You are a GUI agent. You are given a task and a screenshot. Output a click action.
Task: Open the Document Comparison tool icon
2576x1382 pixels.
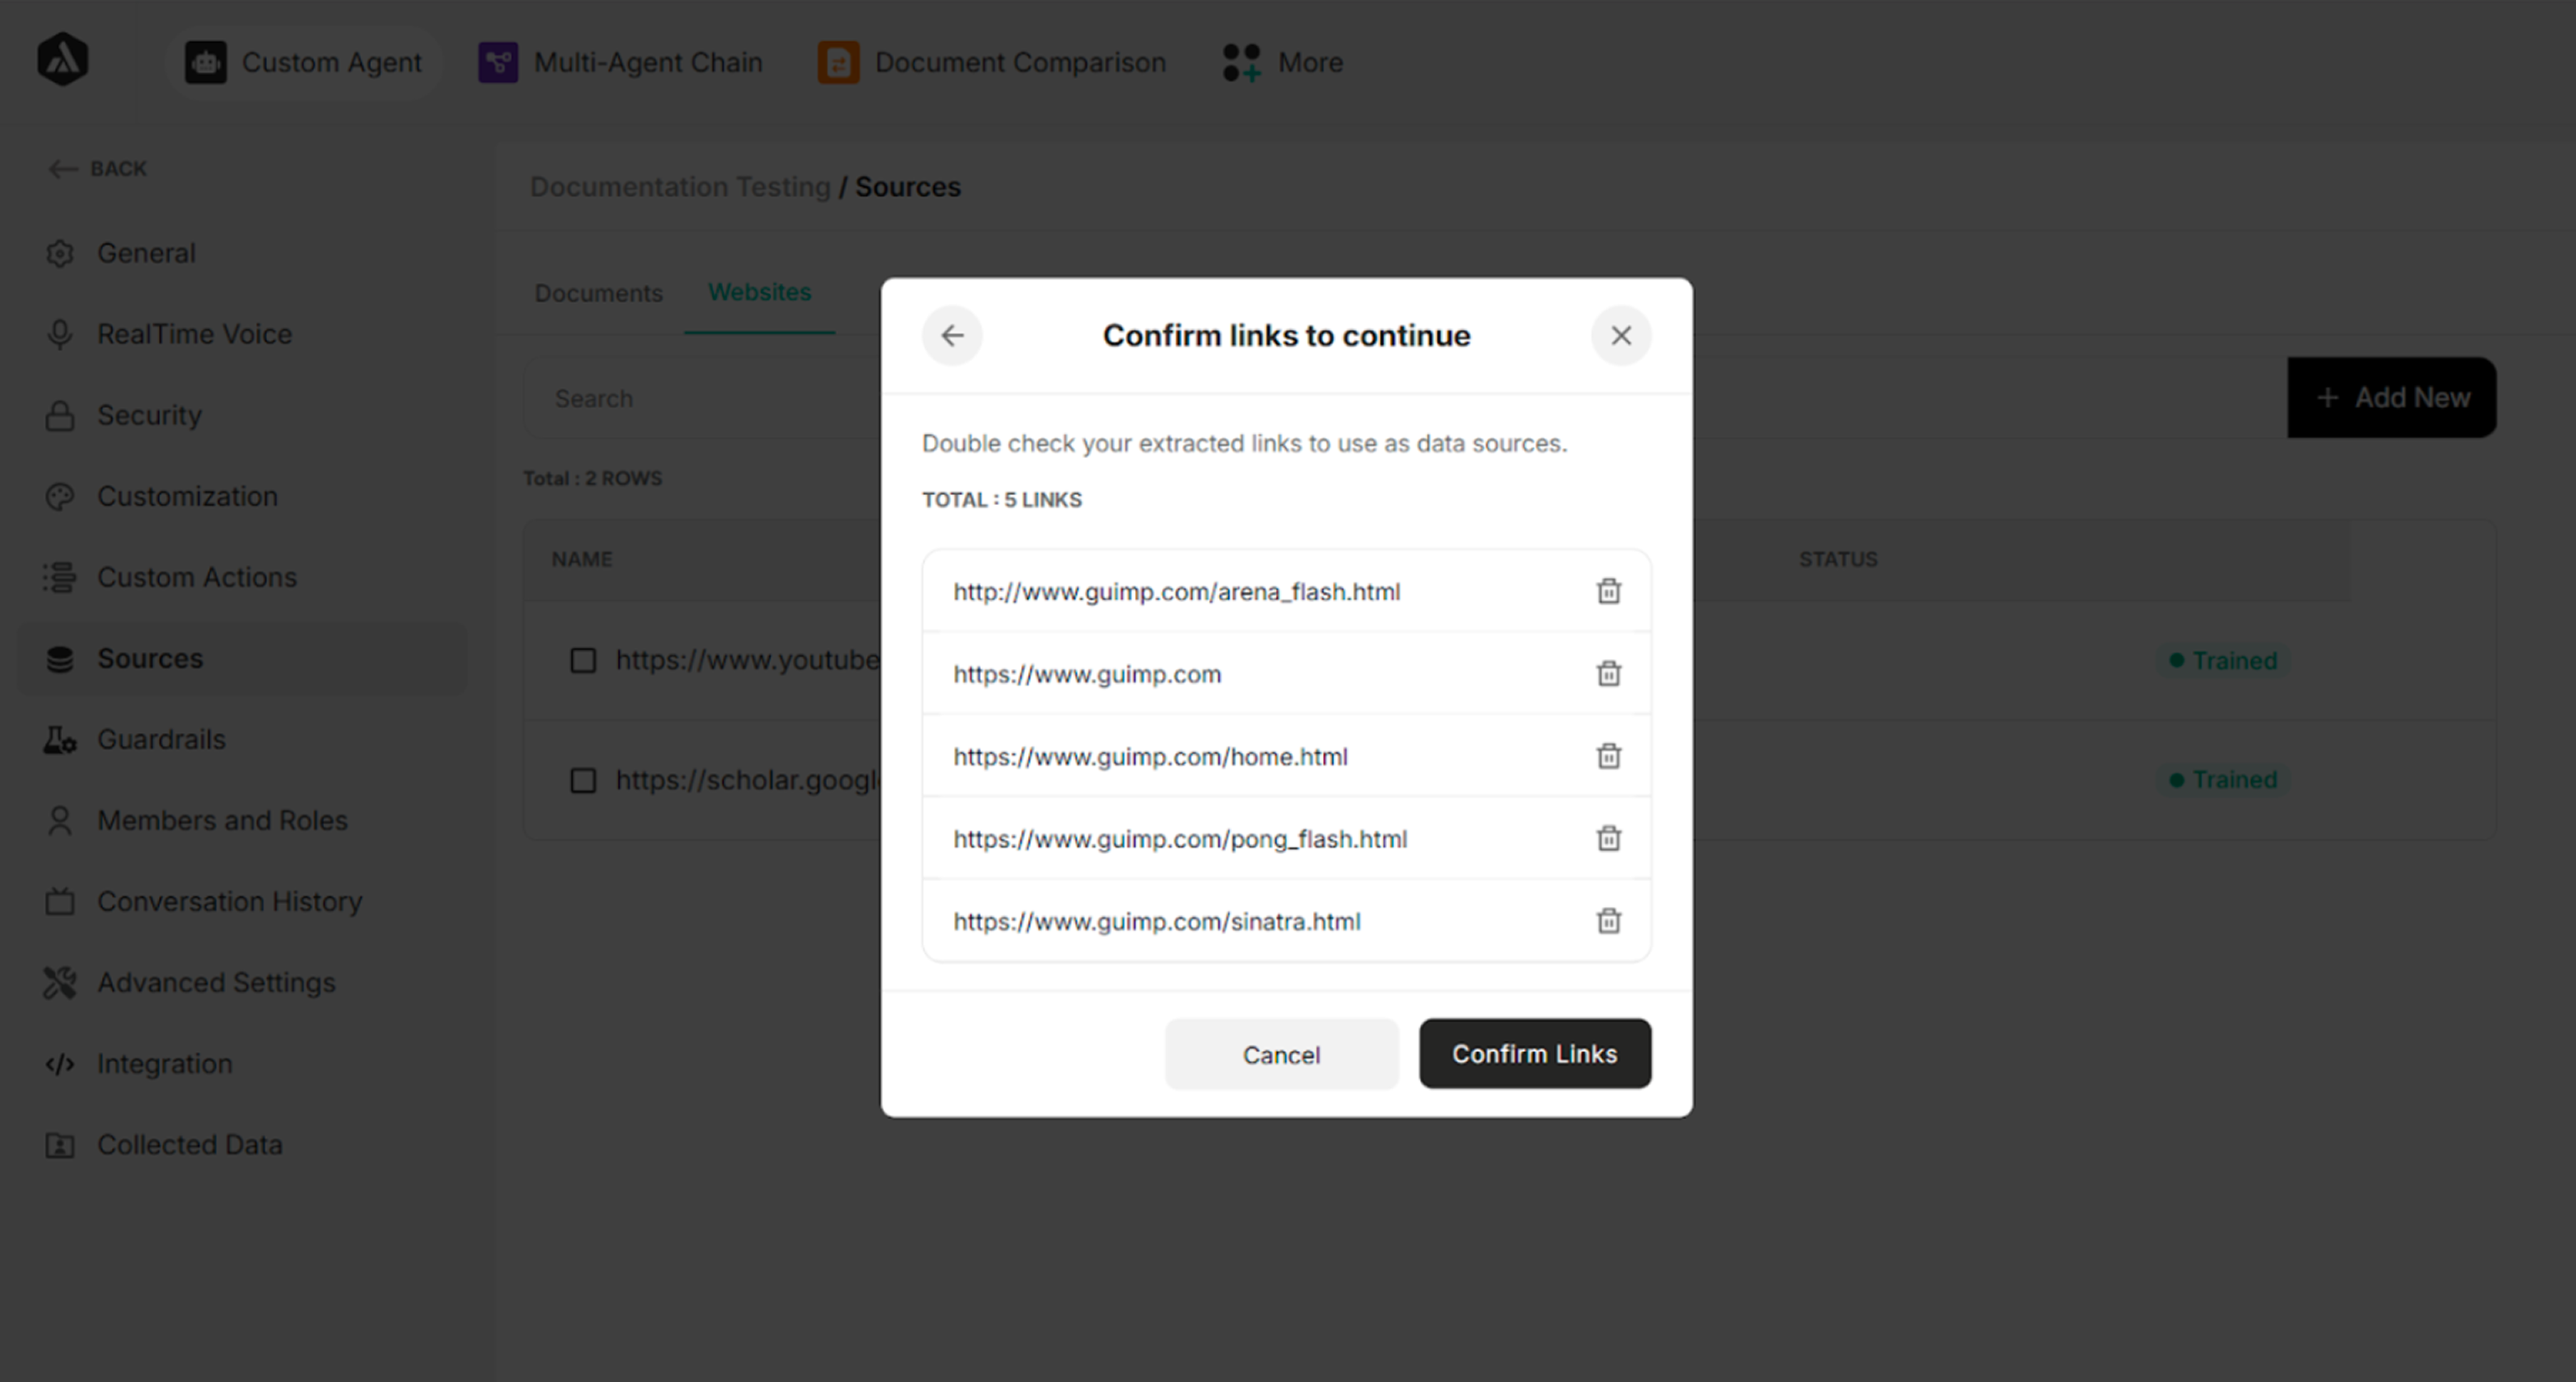pyautogui.click(x=837, y=61)
